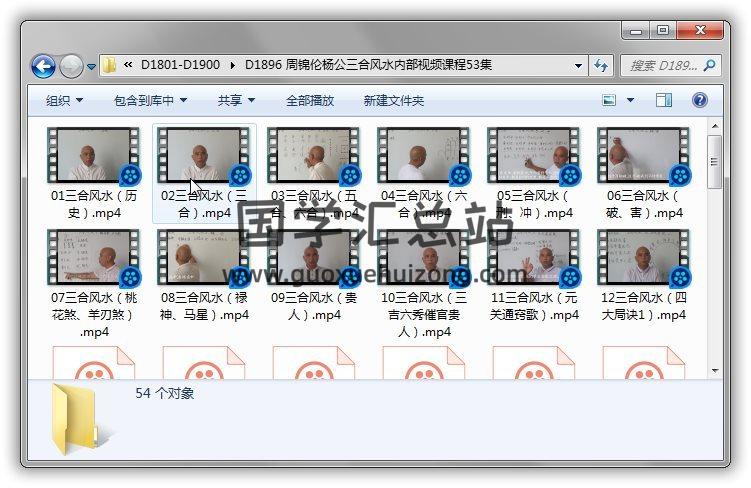Click scrollbar down arrow

715,371
